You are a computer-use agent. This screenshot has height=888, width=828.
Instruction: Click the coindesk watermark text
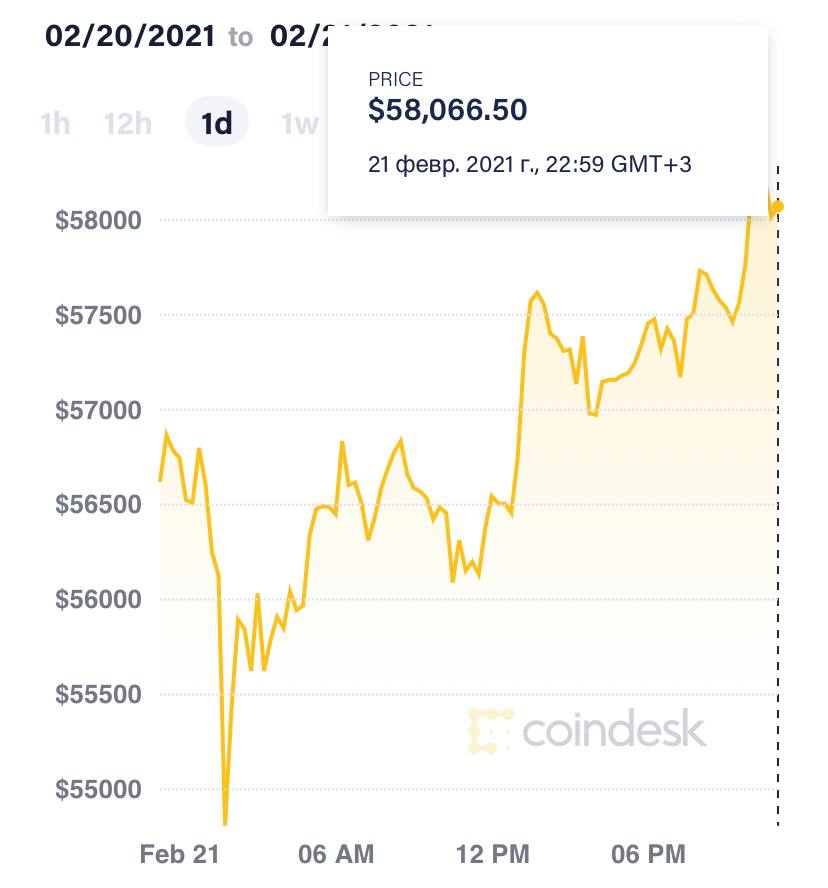click(614, 730)
